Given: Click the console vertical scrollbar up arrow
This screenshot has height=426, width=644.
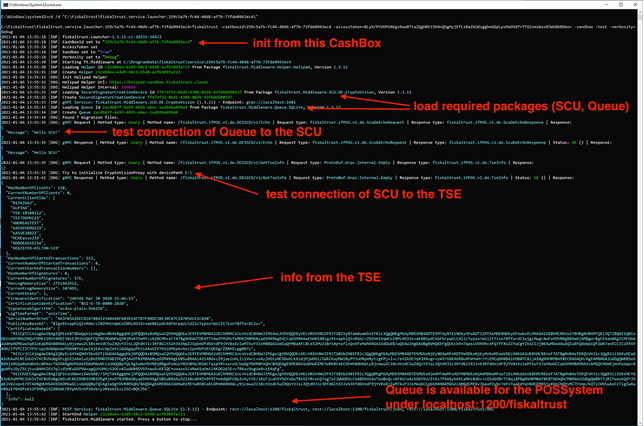Looking at the screenshot, I should click(x=640, y=12).
